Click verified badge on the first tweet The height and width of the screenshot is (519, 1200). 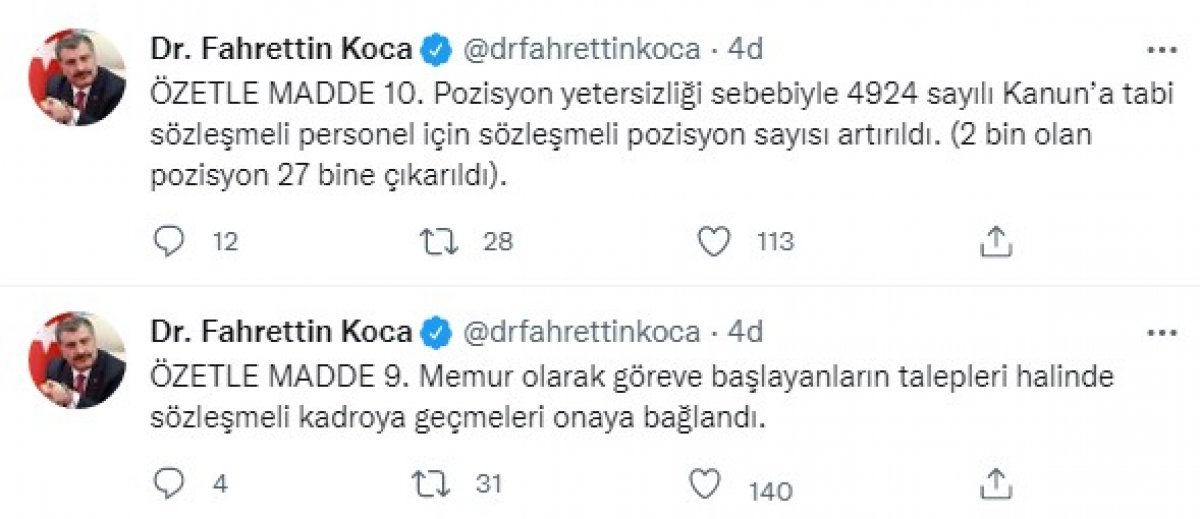[x=434, y=49]
